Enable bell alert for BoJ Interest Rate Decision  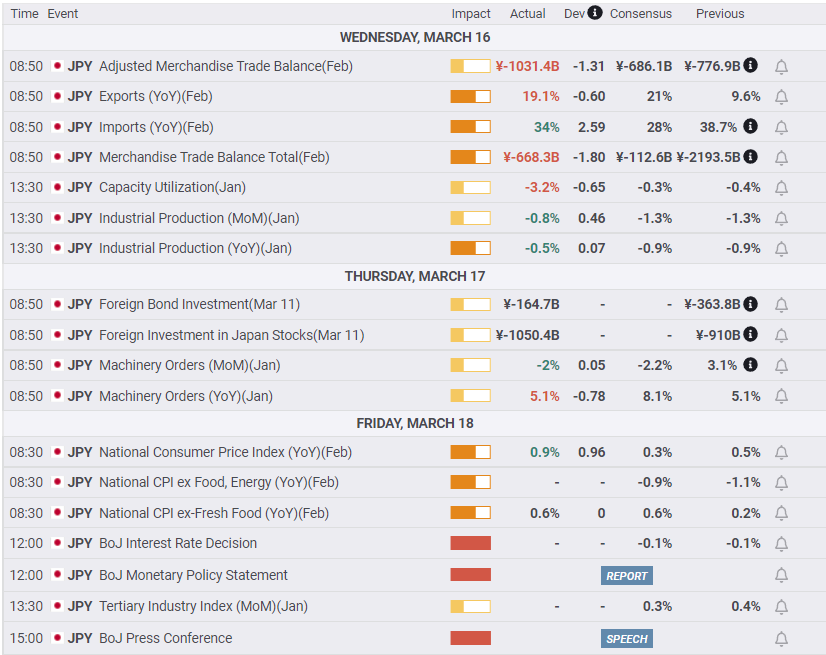pyautogui.click(x=781, y=544)
